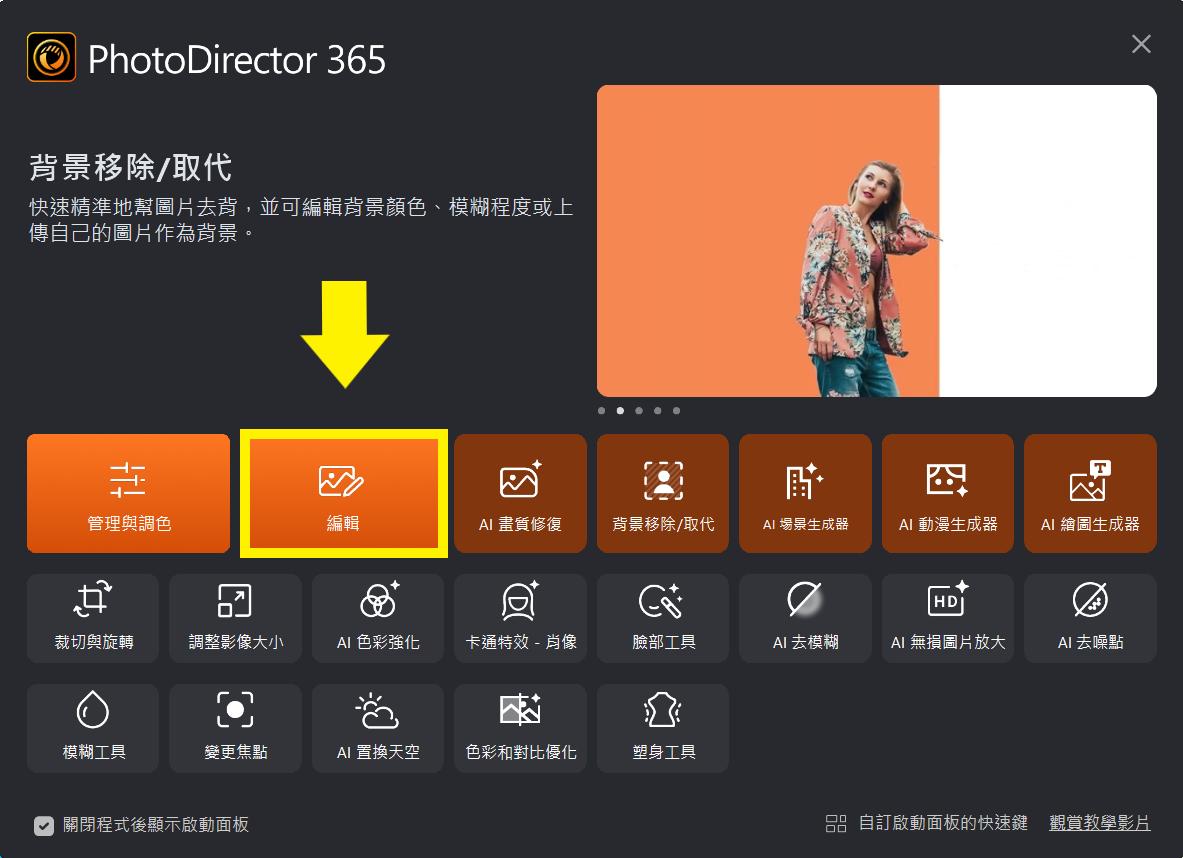
Task: Open 調整影像大小 tool
Action: pos(235,619)
